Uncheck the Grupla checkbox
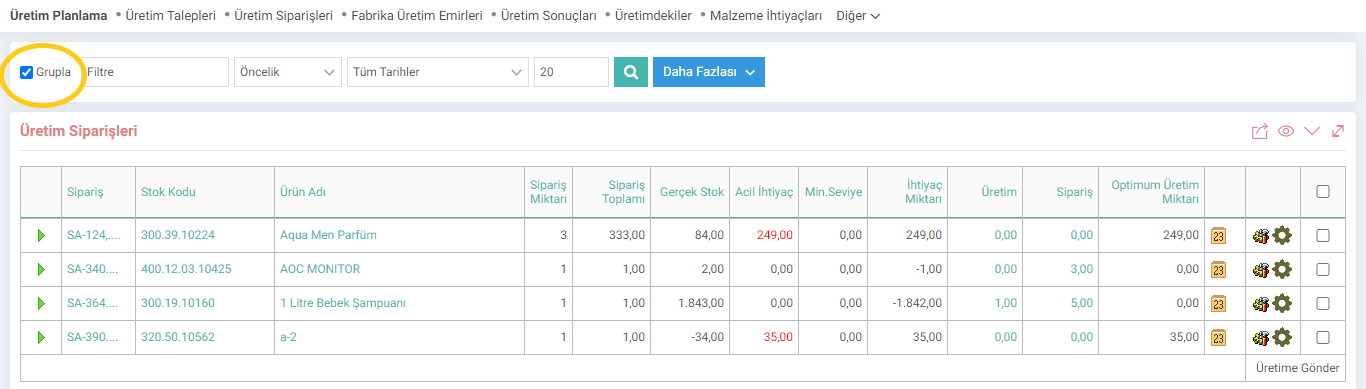Viewport: 1366px width, 389px height. (27, 72)
